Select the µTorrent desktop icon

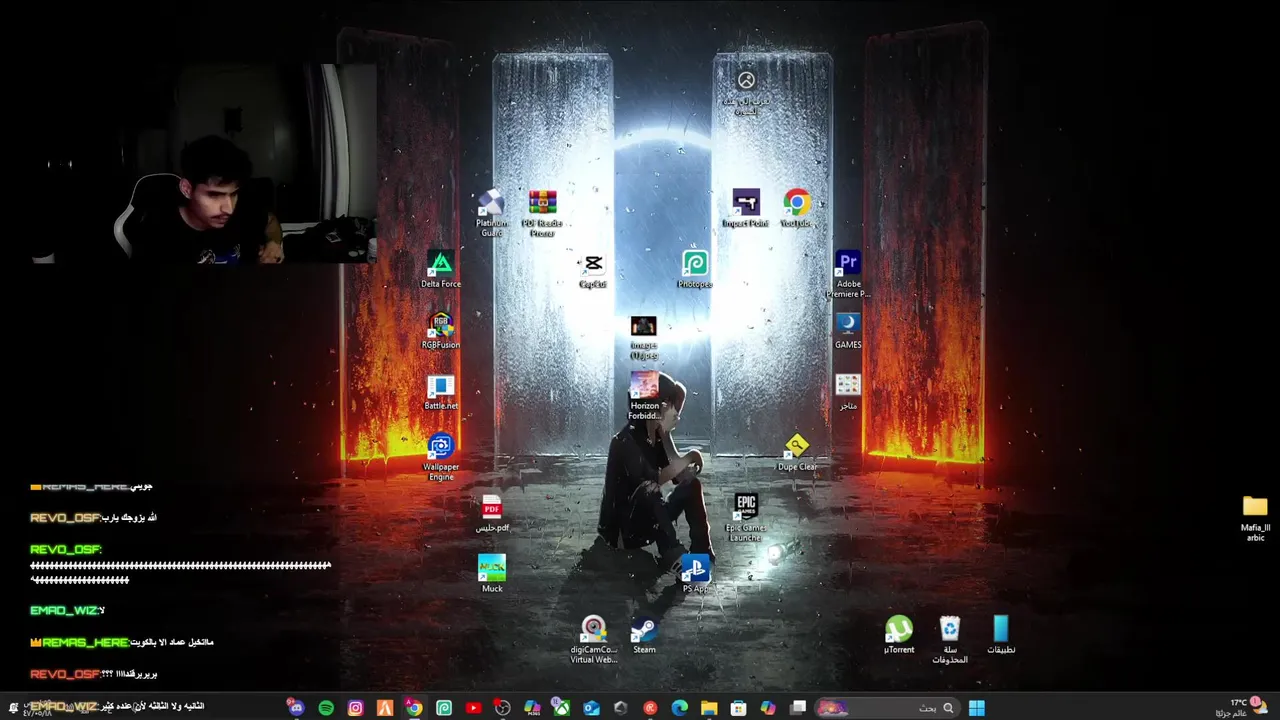pos(899,636)
